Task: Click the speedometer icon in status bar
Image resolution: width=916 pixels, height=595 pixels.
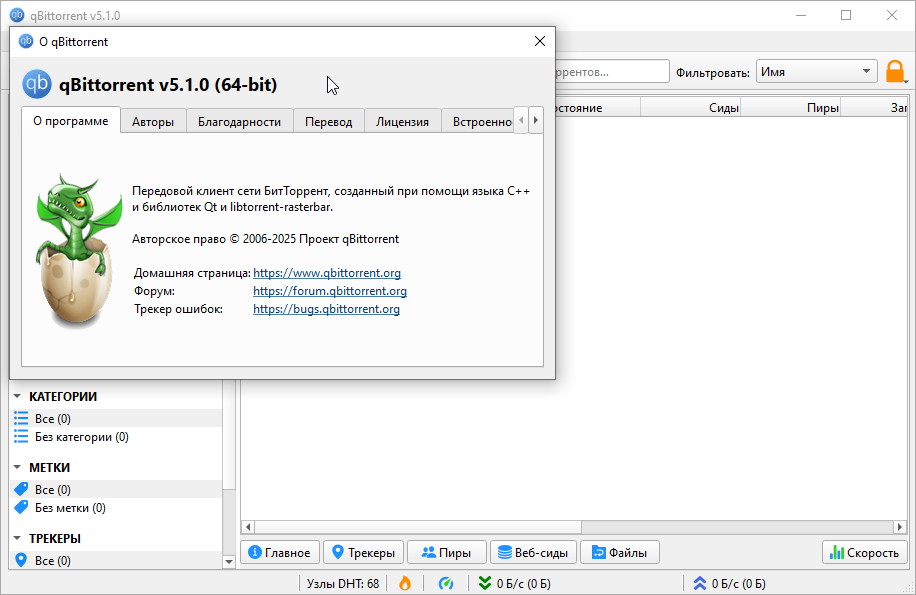Action: pyautogui.click(x=446, y=583)
